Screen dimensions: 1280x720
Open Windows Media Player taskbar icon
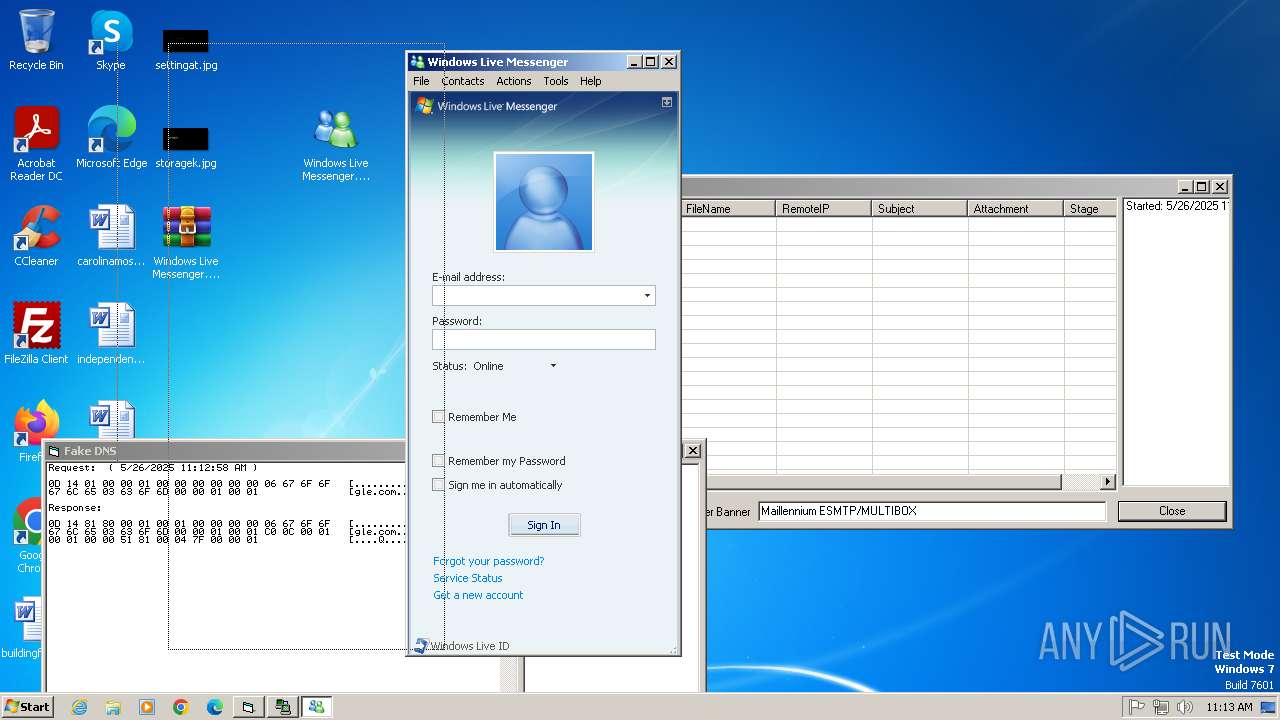point(147,707)
